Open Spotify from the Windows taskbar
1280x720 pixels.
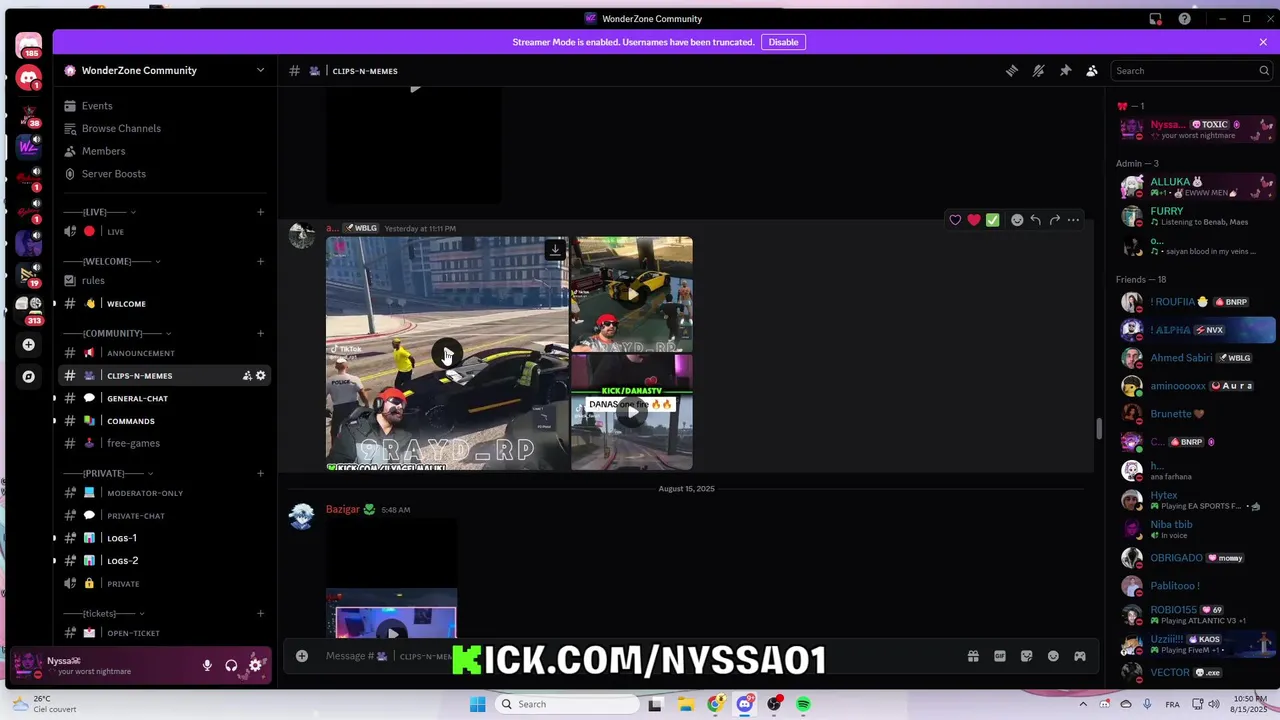[x=803, y=704]
